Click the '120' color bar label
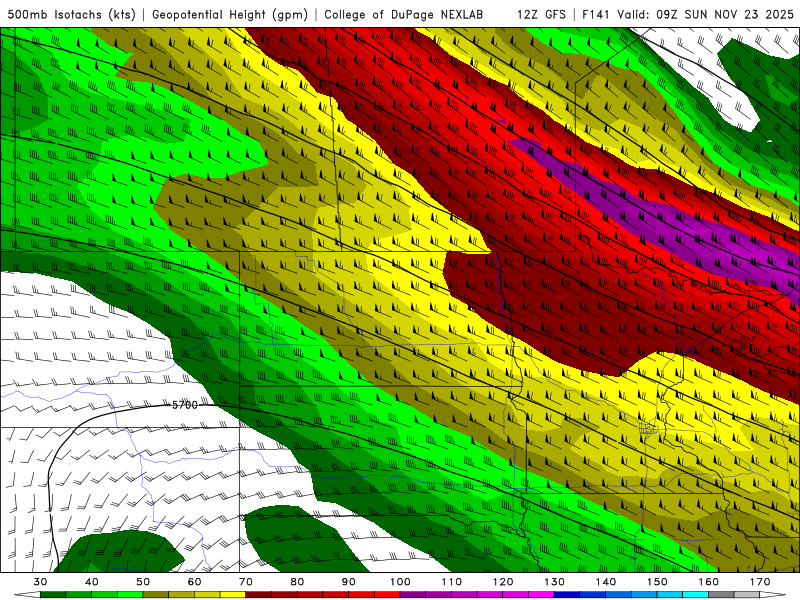The image size is (800, 600). tap(503, 582)
